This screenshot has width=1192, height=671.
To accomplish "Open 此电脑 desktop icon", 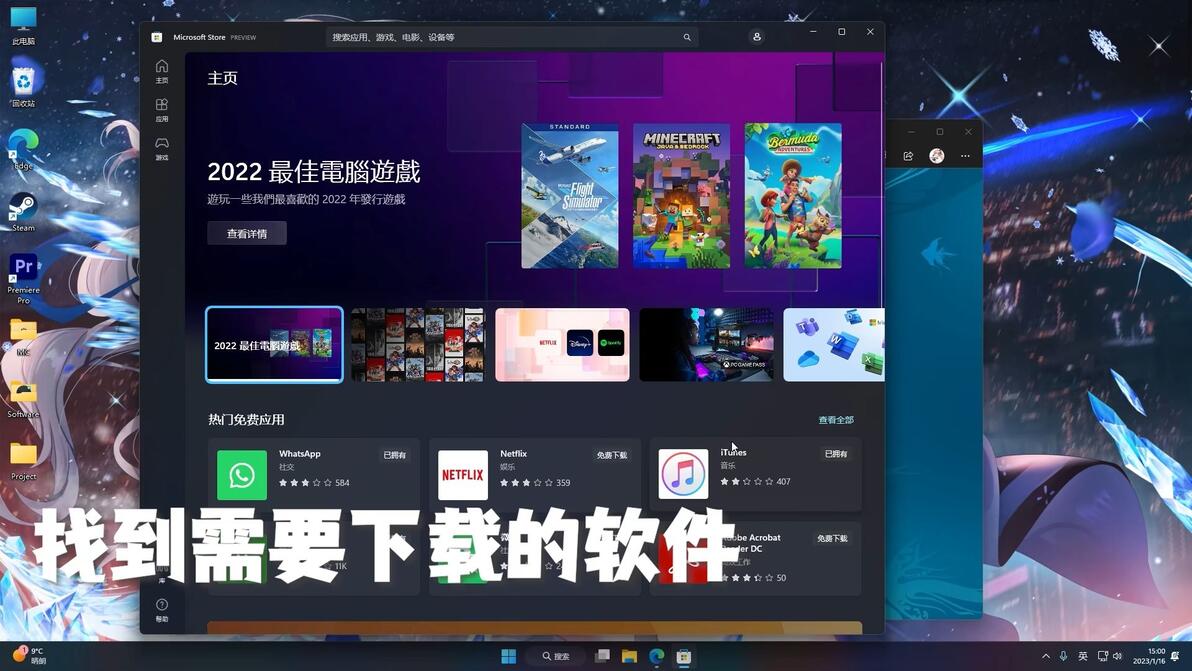I will click(23, 25).
